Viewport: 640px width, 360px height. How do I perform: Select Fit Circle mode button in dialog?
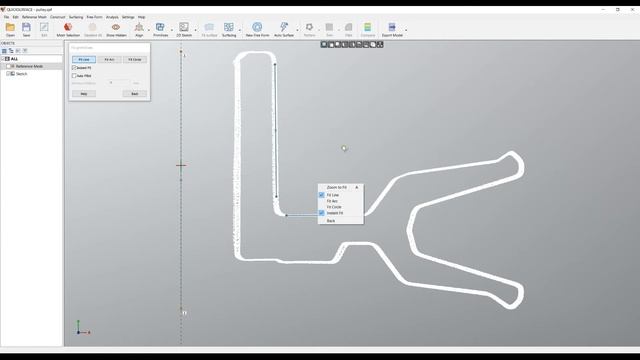(135, 60)
